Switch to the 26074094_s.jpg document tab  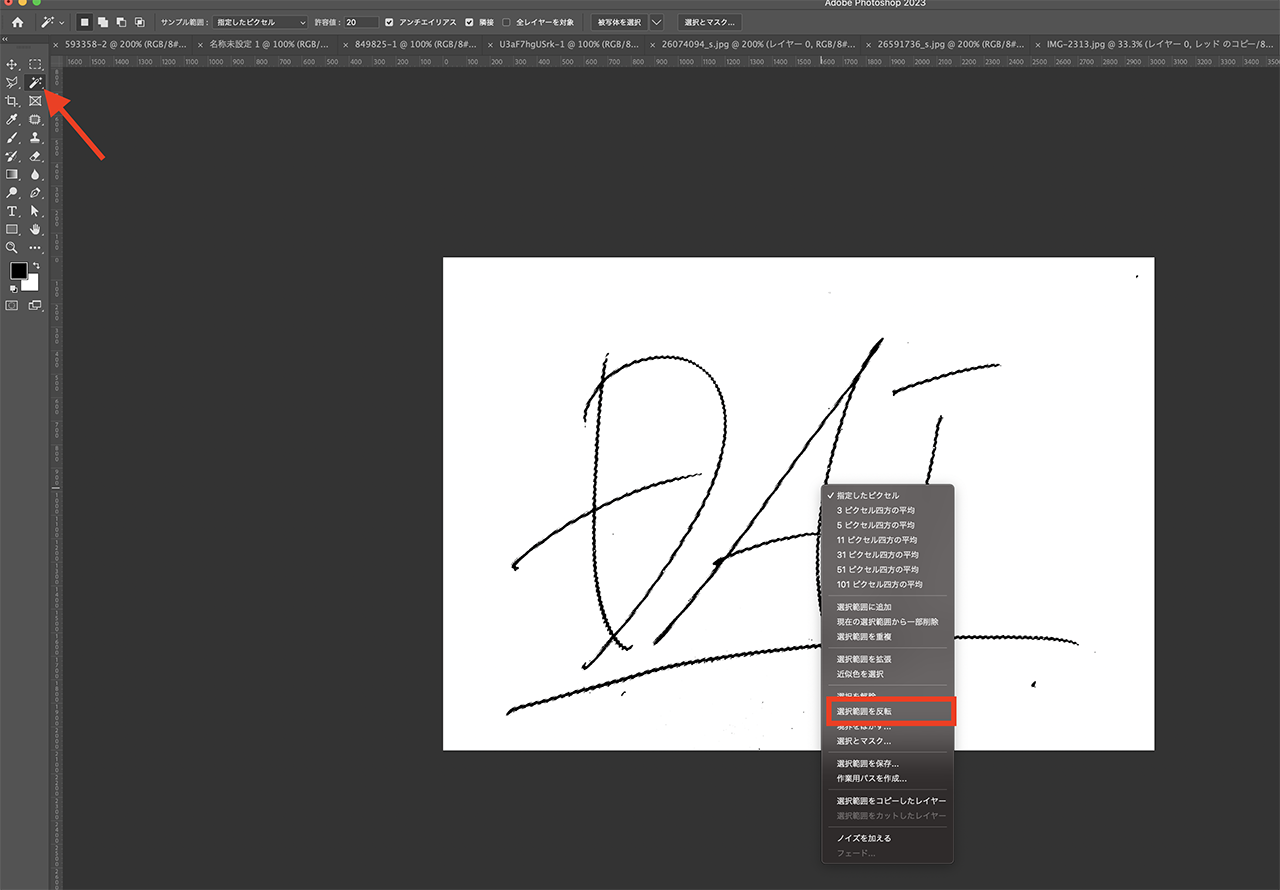tap(759, 45)
